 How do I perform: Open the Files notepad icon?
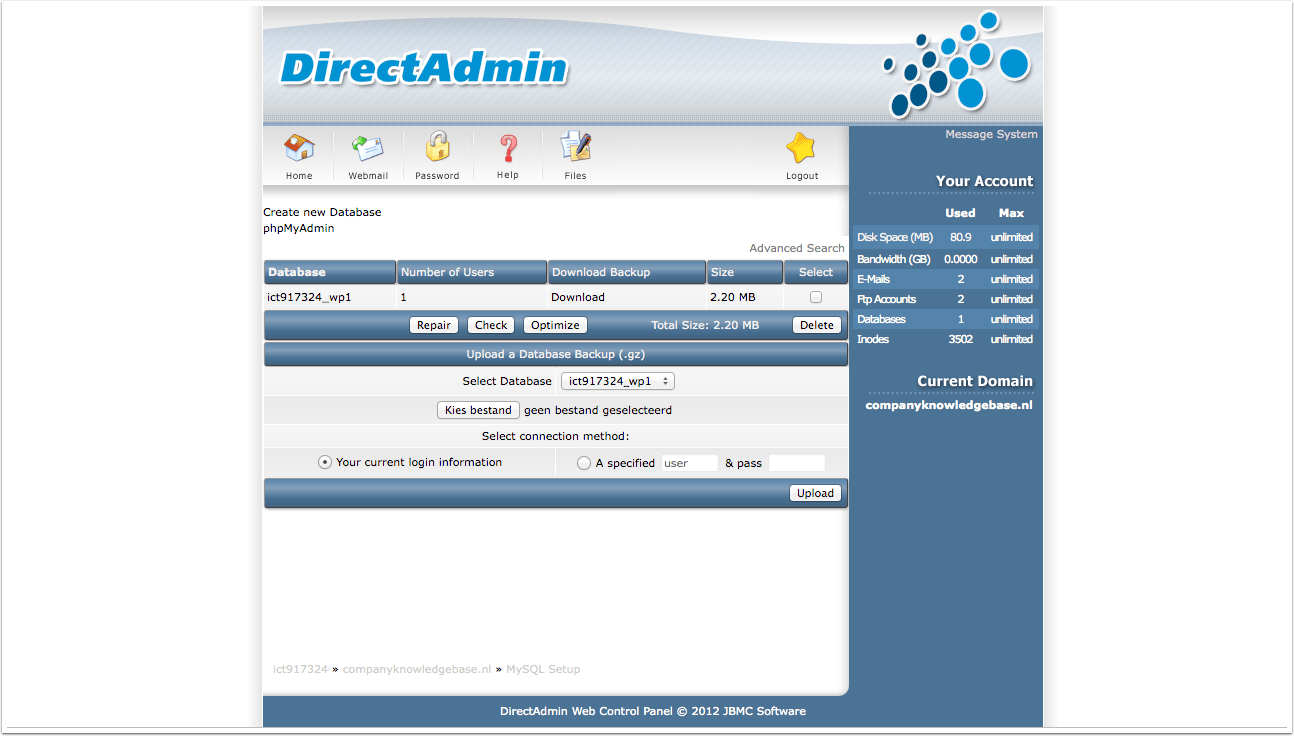point(575,147)
